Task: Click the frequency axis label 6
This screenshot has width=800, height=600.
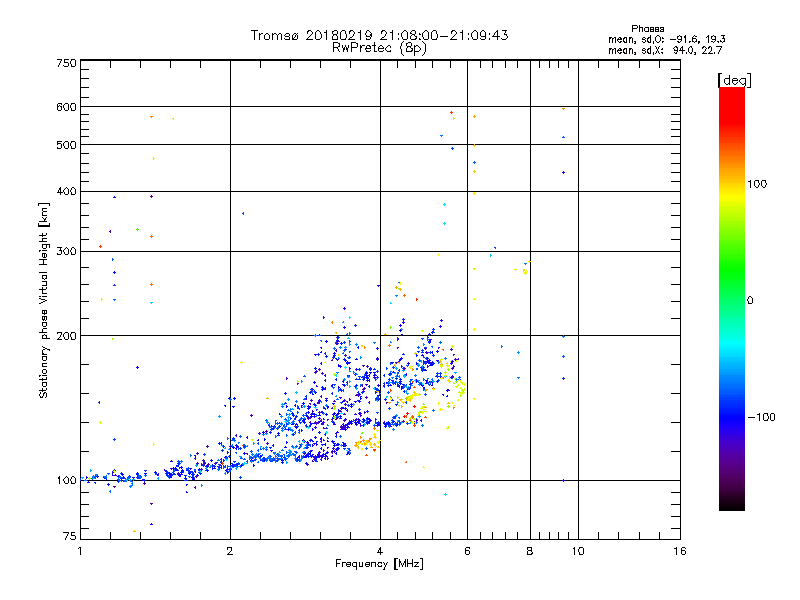Action: tap(467, 551)
